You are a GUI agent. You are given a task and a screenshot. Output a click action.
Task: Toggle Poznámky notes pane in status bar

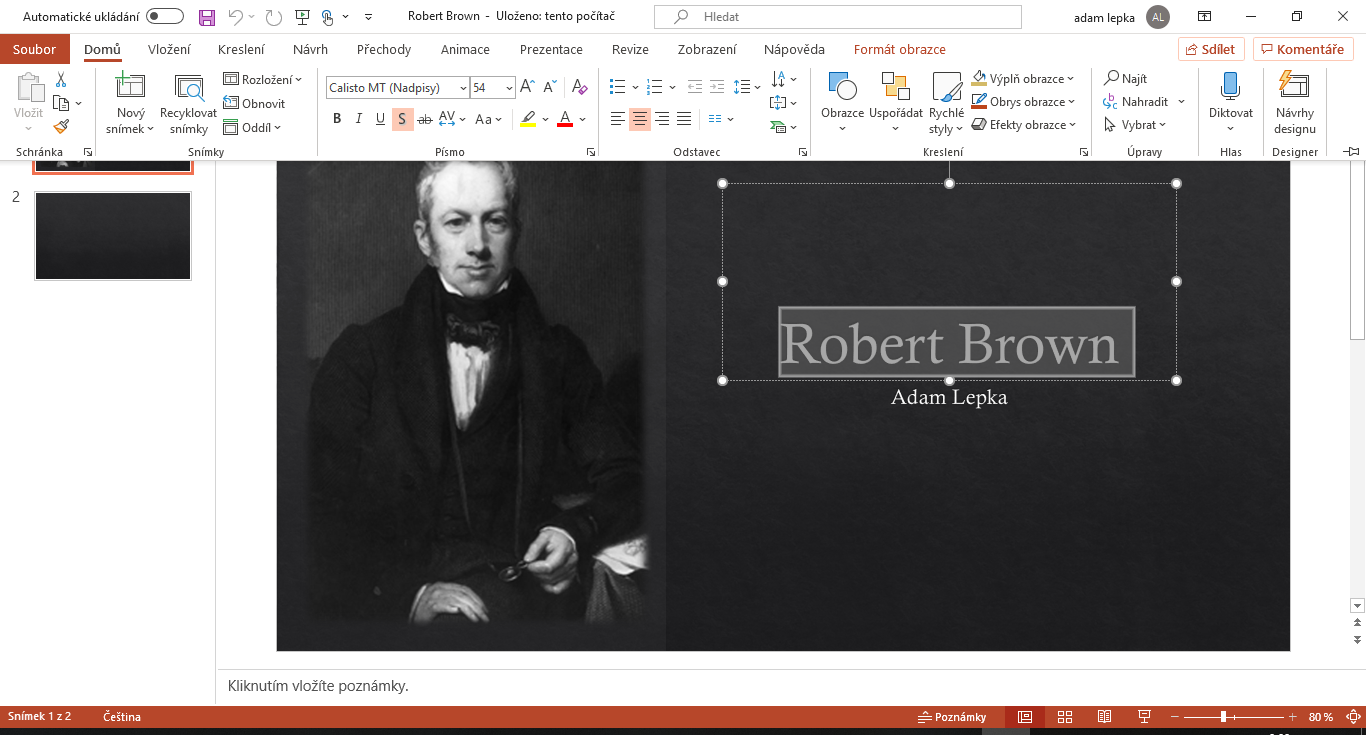tap(952, 717)
